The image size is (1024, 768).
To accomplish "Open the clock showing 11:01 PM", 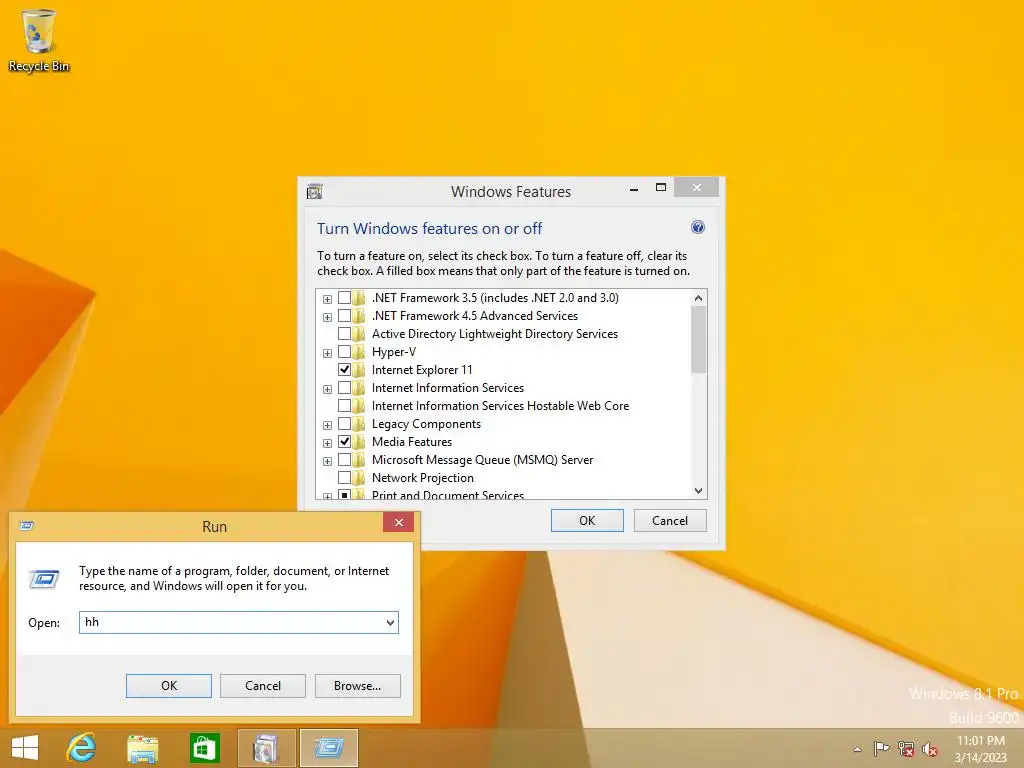I will 980,748.
